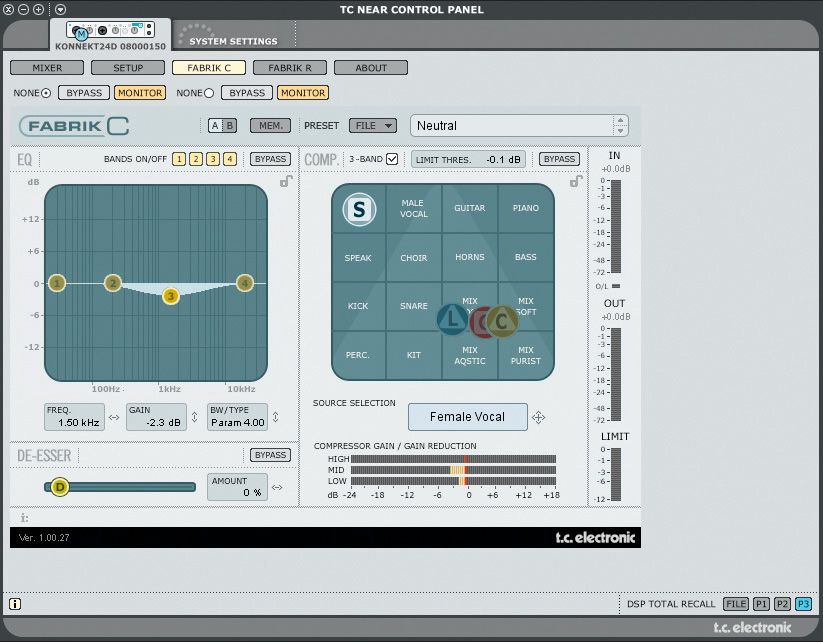Click the compressor lock icon
Viewport: 823px width, 642px height.
(x=576, y=181)
